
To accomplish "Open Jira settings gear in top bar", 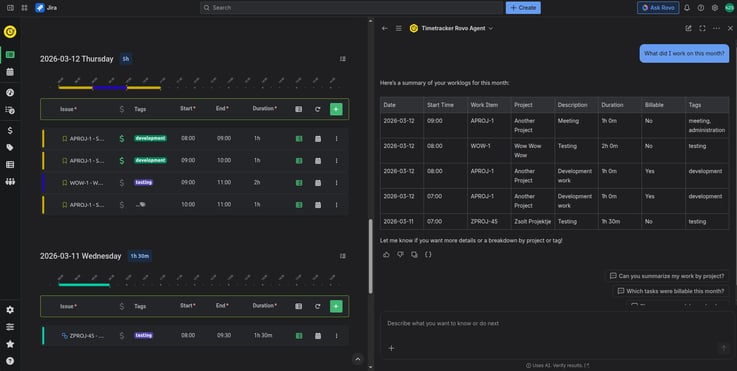I will (715, 8).
